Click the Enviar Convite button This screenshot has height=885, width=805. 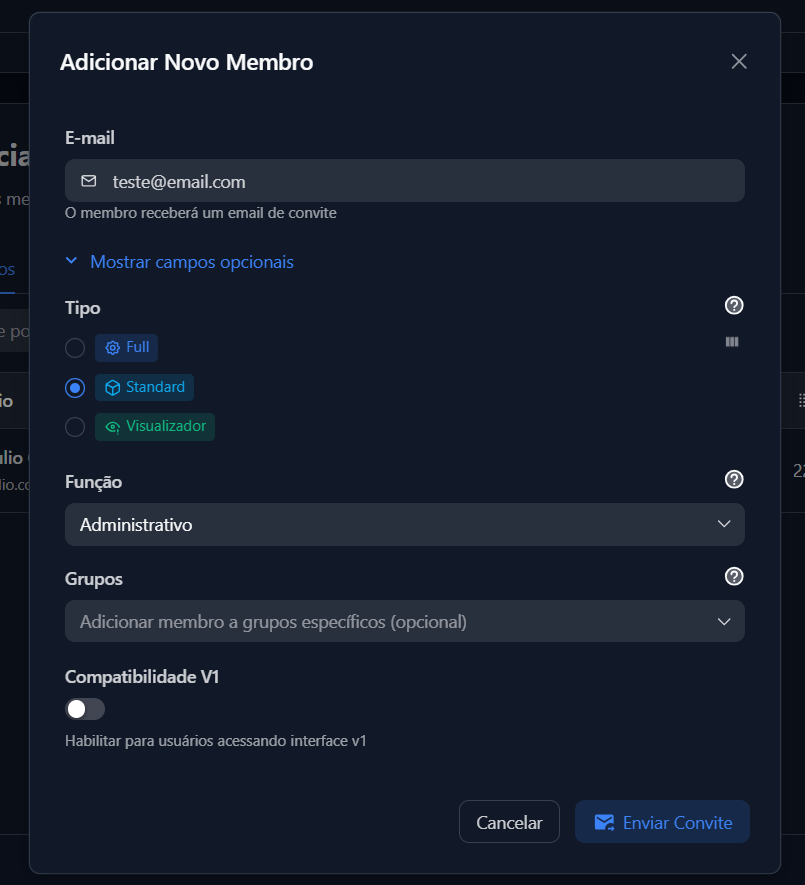(x=662, y=822)
